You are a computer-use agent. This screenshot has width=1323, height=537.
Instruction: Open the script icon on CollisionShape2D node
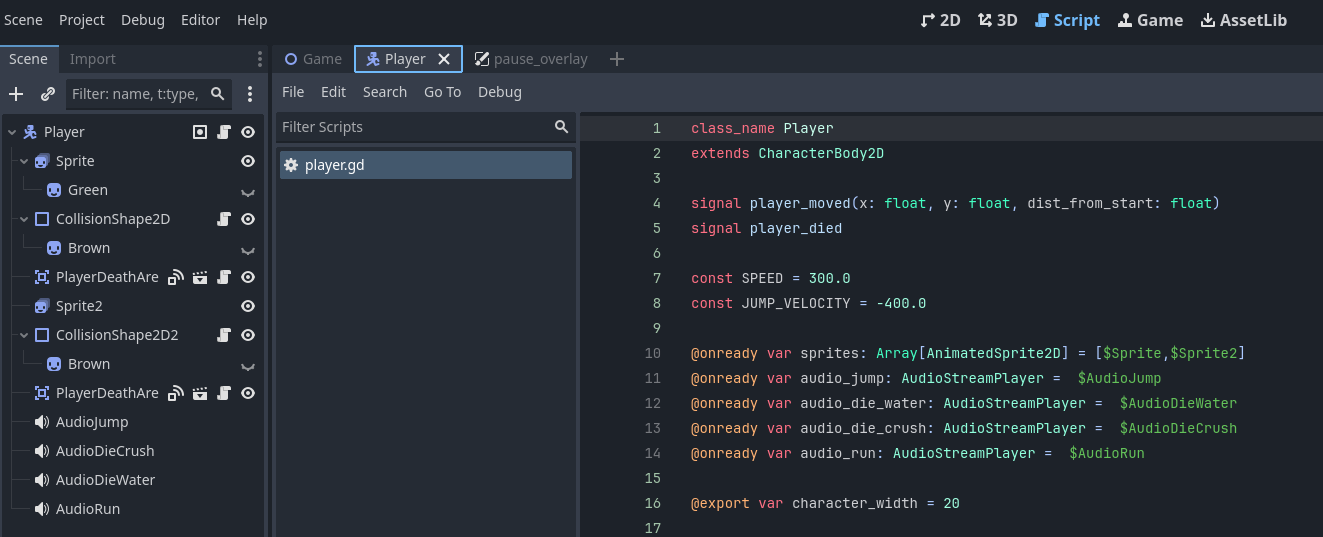point(225,219)
